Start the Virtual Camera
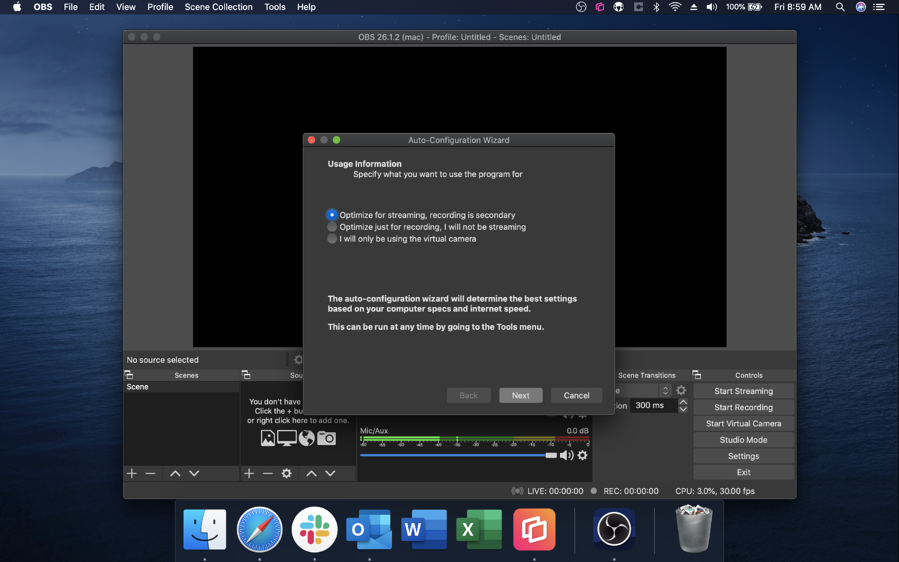Image resolution: width=899 pixels, height=562 pixels. pos(743,423)
